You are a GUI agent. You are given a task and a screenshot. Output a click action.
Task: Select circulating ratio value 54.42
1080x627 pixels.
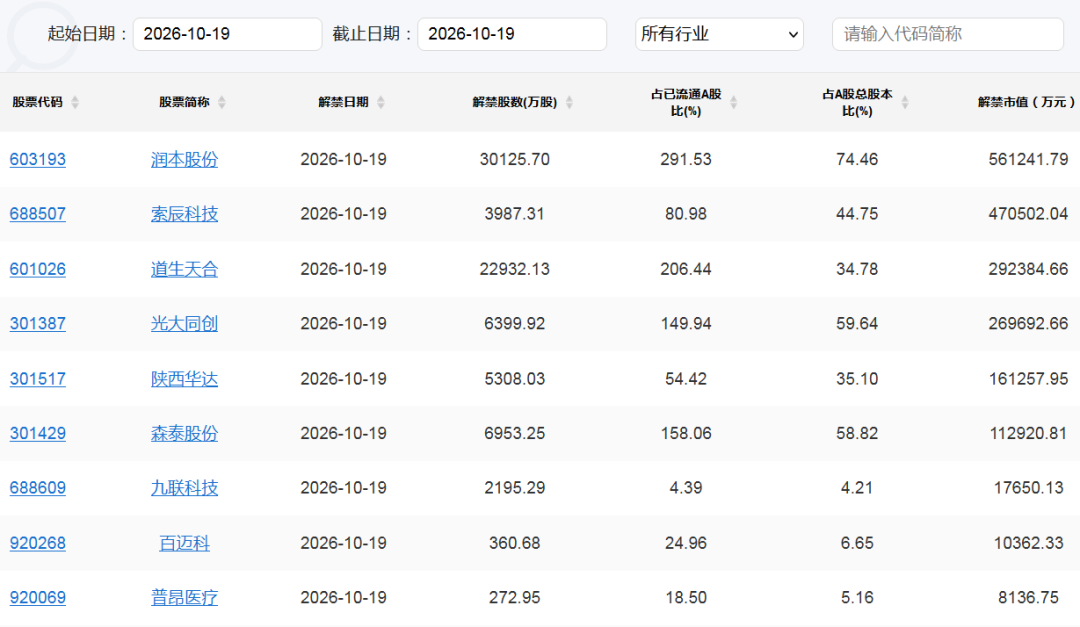[x=686, y=378]
